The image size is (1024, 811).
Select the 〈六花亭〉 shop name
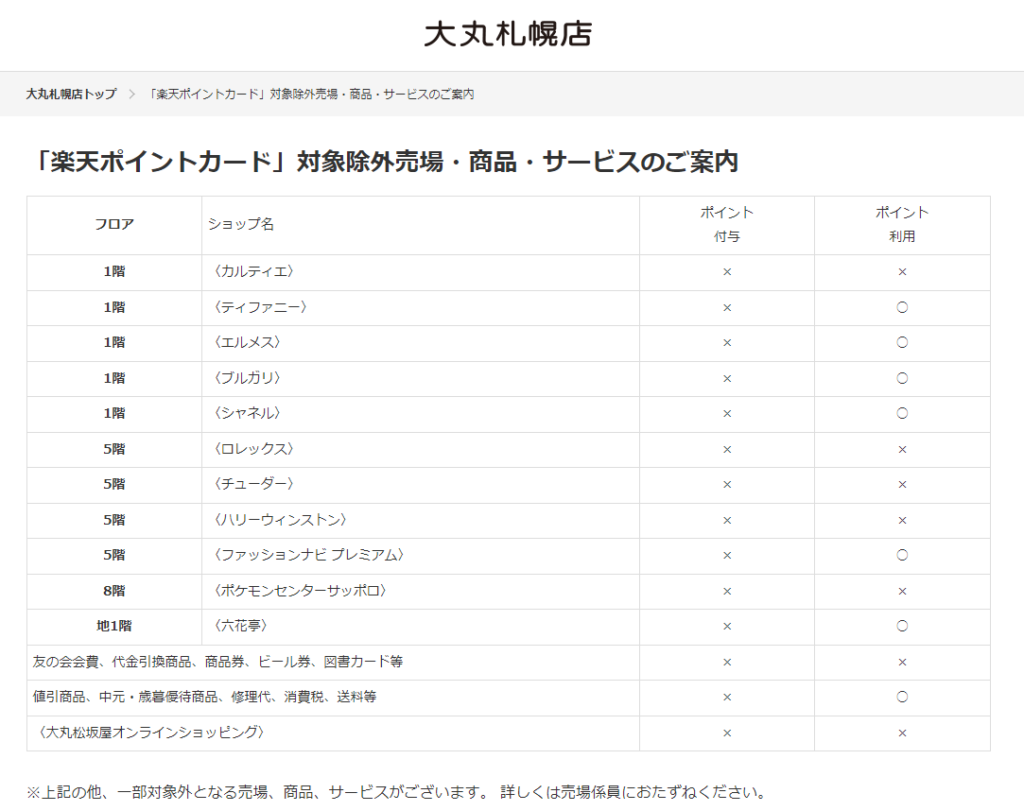(x=241, y=626)
